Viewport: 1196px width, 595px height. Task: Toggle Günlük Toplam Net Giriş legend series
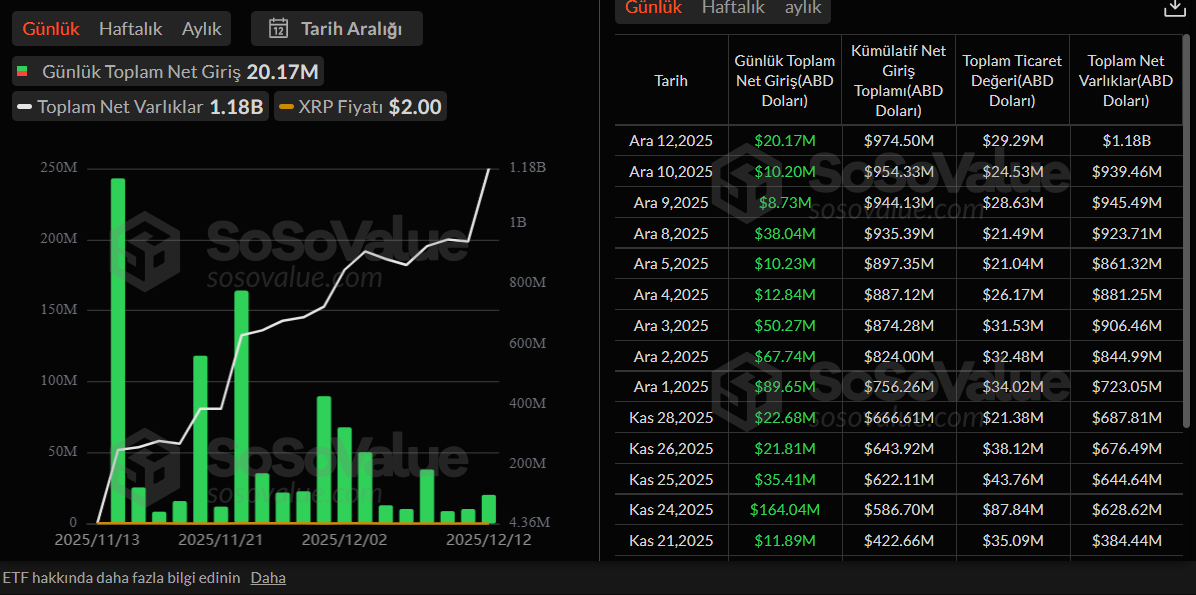click(x=168, y=72)
